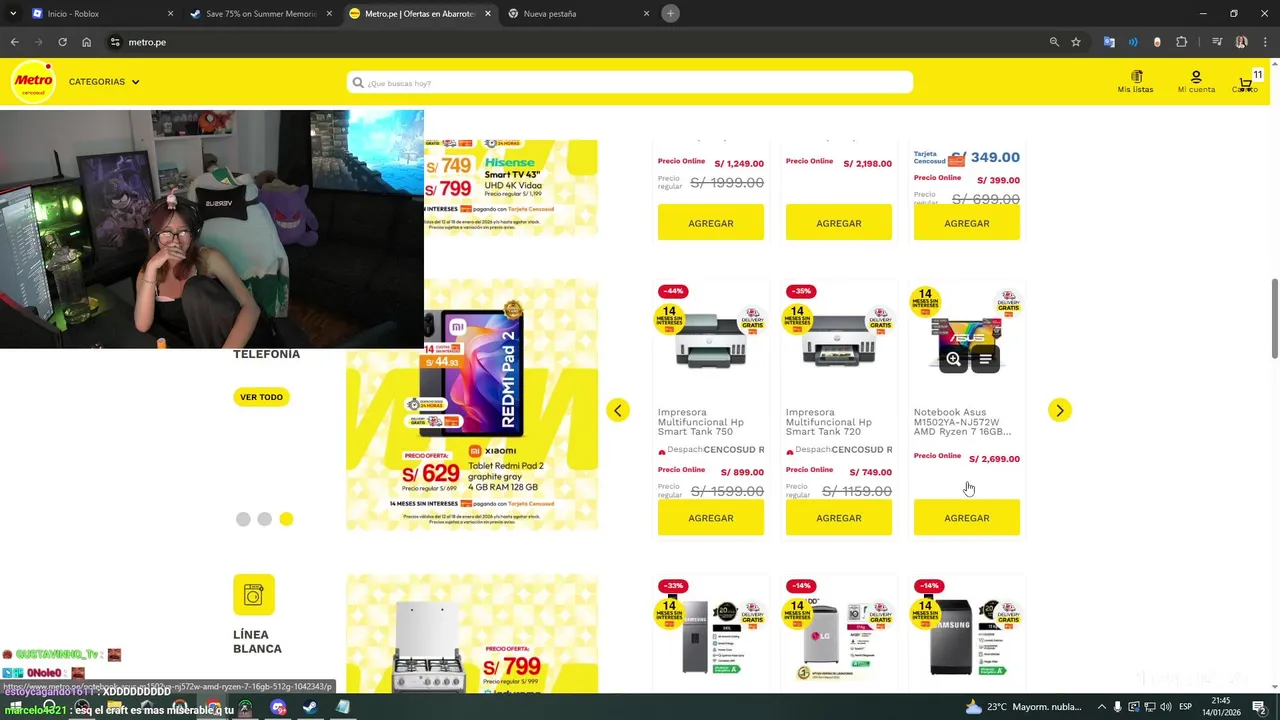Click the volume speaker icon in the tray
This screenshot has width=1280, height=720.
click(1165, 707)
